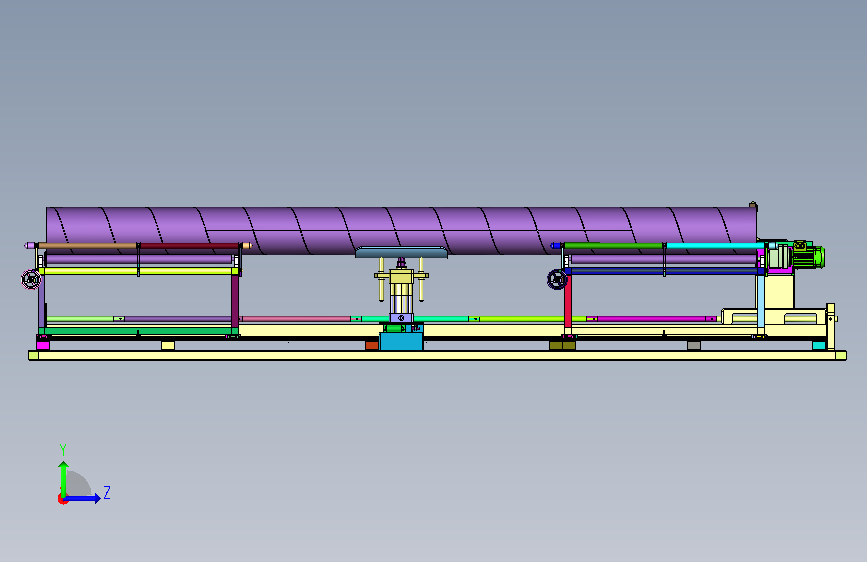Select the large purple spiral duct tube

tap(401, 231)
